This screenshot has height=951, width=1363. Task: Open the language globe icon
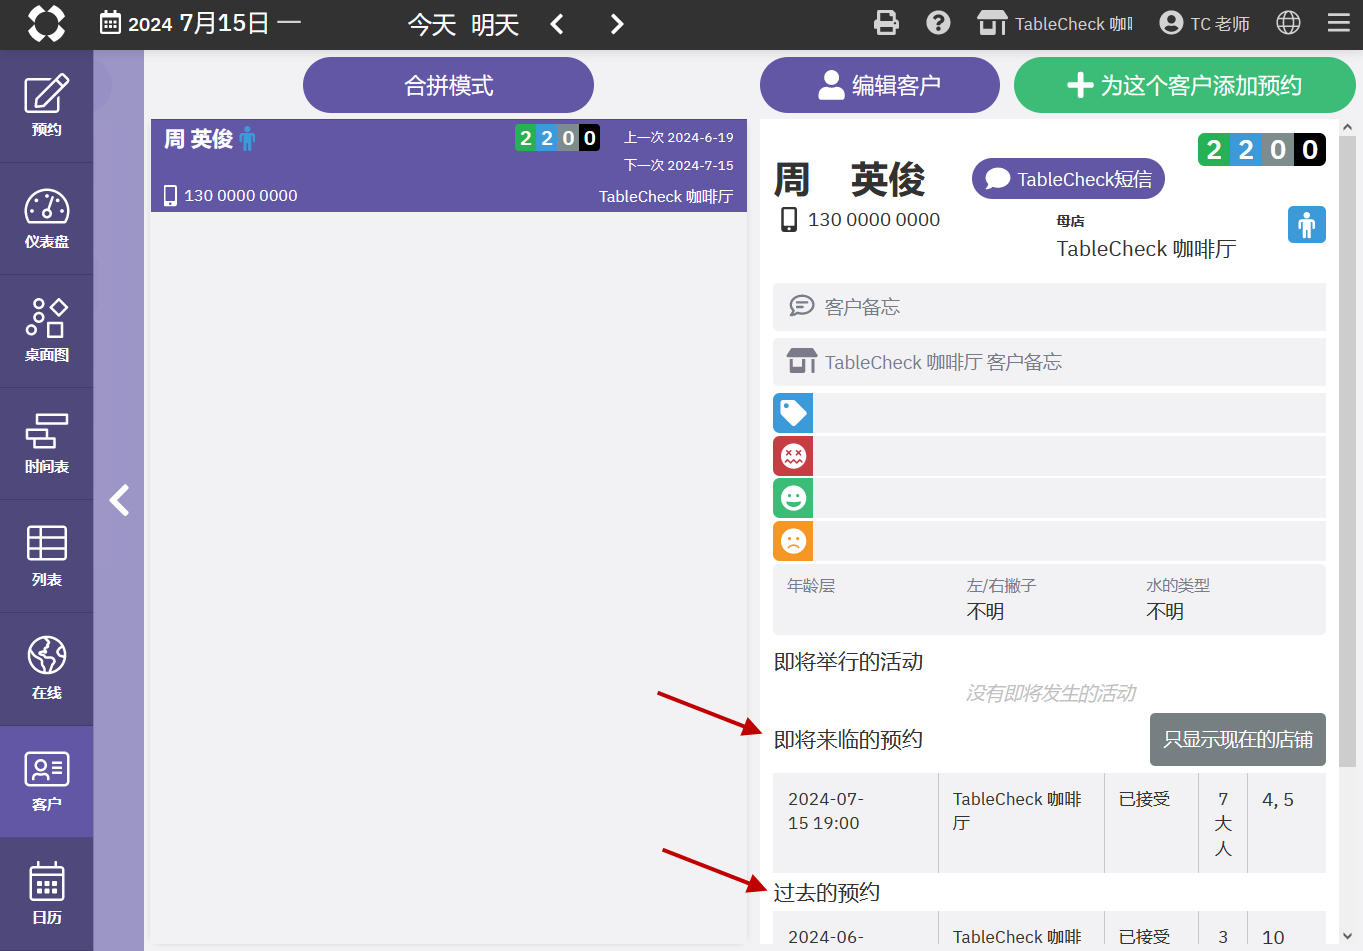pyautogui.click(x=1289, y=23)
